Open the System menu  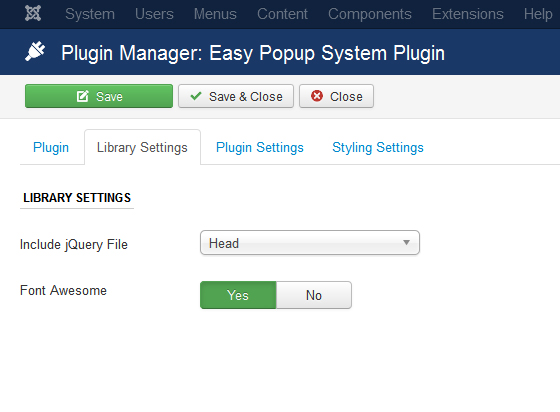pos(90,14)
